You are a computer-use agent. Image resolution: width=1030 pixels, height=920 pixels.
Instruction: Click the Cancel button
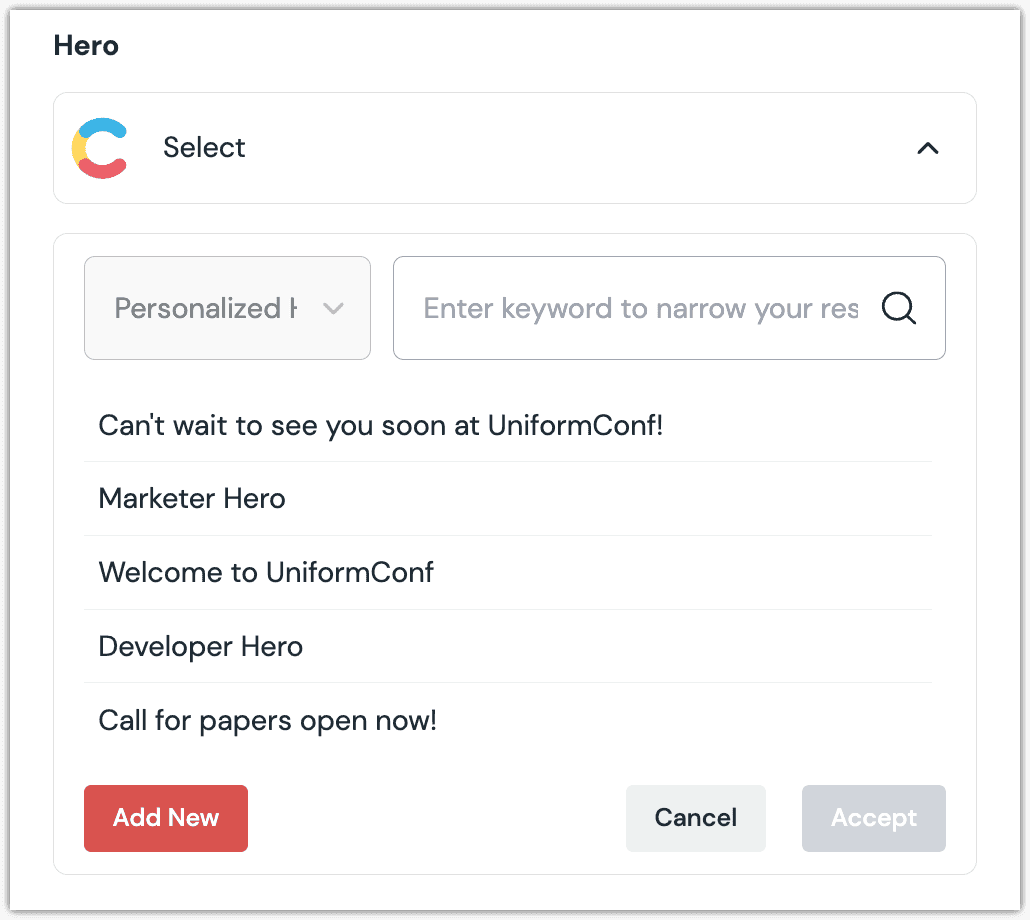[695, 818]
